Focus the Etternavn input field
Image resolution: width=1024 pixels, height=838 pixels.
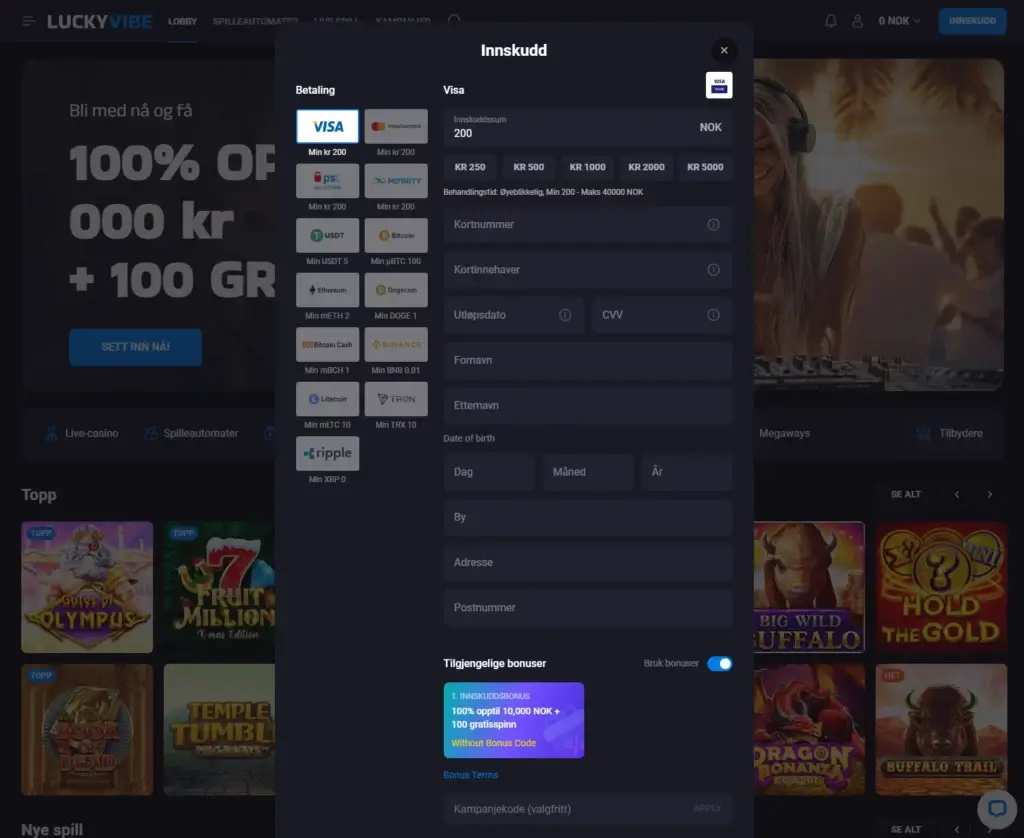(x=588, y=406)
